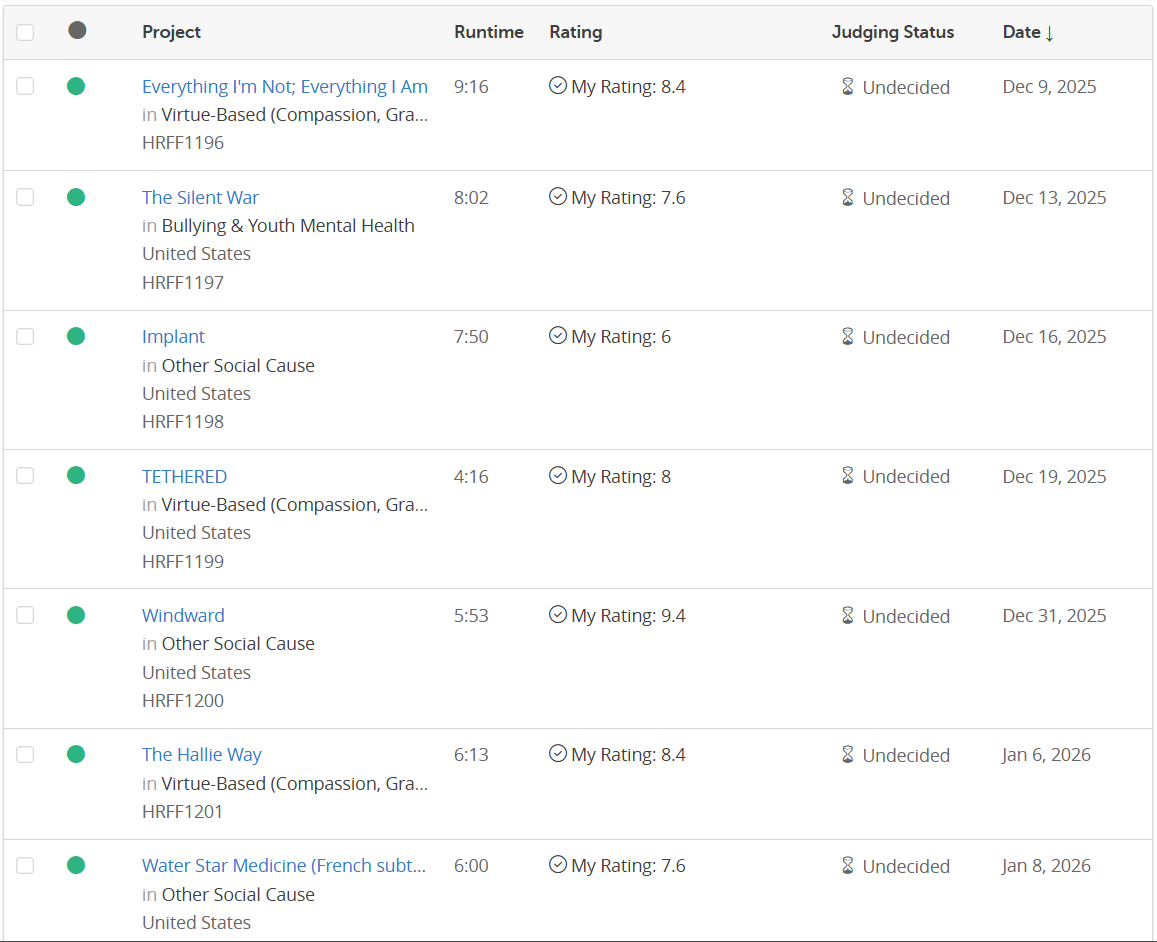Open the TETHERED project link
This screenshot has width=1157, height=942.
(184, 476)
